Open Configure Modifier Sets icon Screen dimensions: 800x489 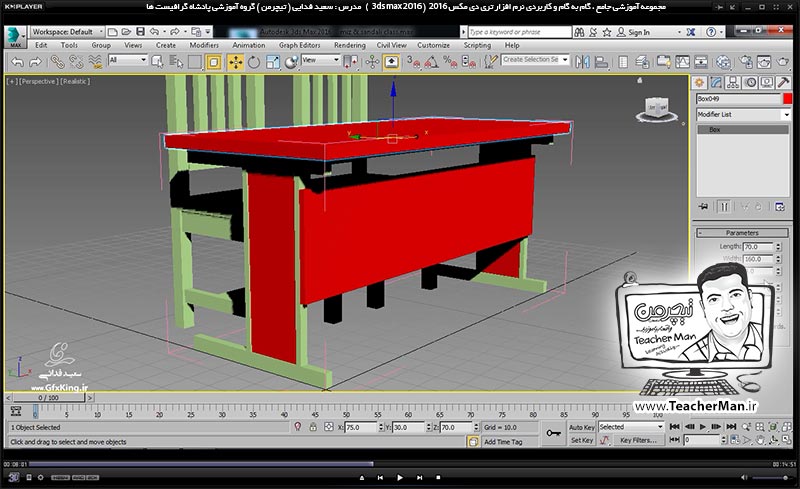click(780, 207)
